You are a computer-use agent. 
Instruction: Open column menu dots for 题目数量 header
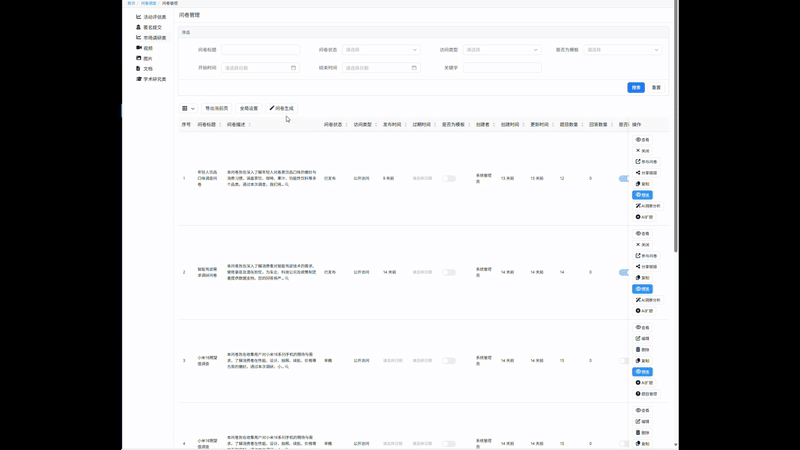coord(582,124)
